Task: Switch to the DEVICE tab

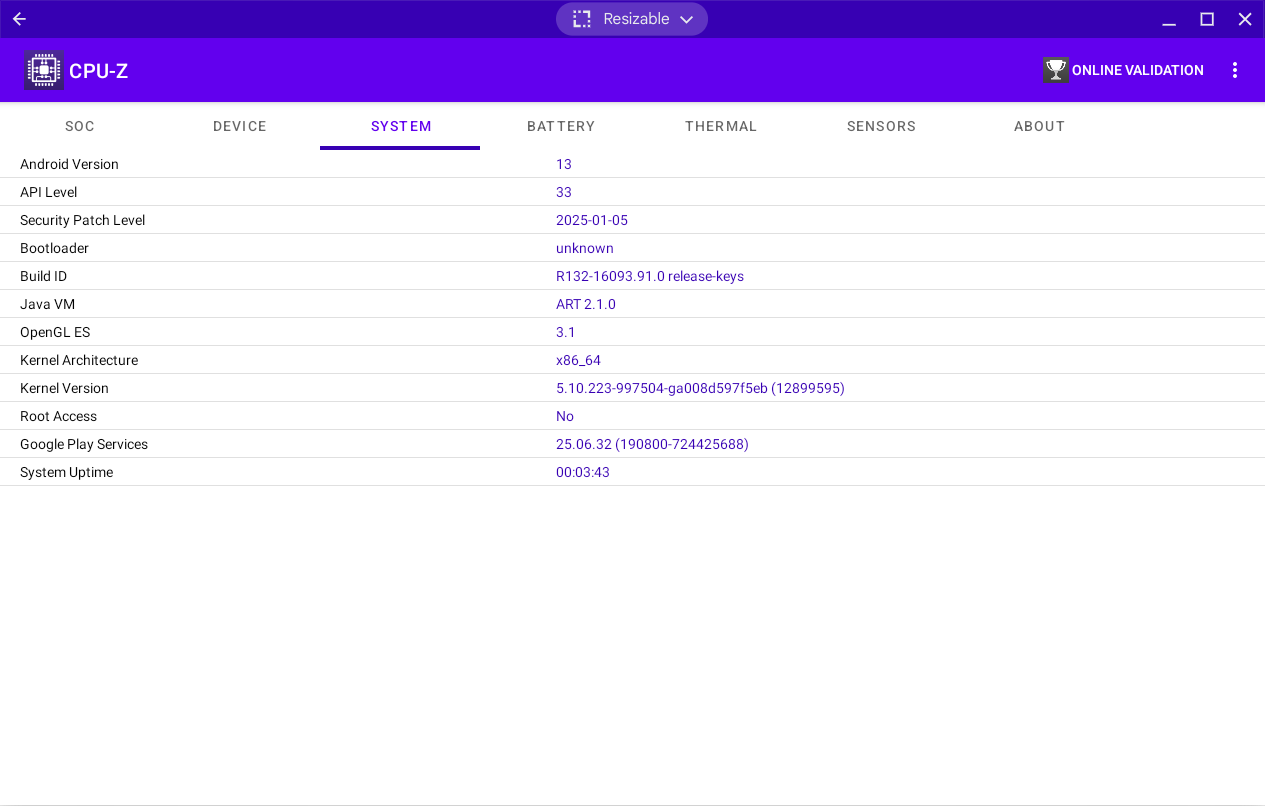Action: pyautogui.click(x=240, y=126)
